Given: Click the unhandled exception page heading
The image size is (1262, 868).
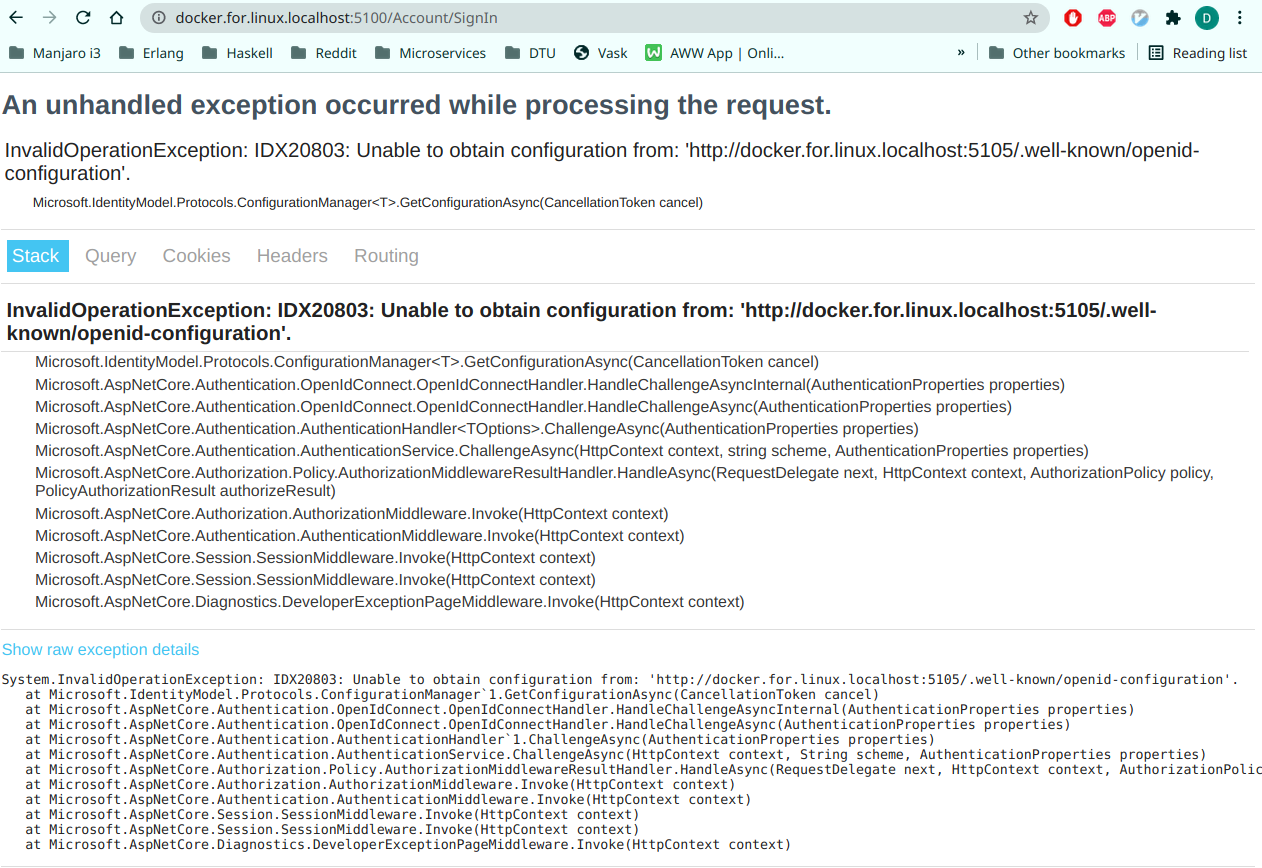Looking at the screenshot, I should pyautogui.click(x=417, y=105).
